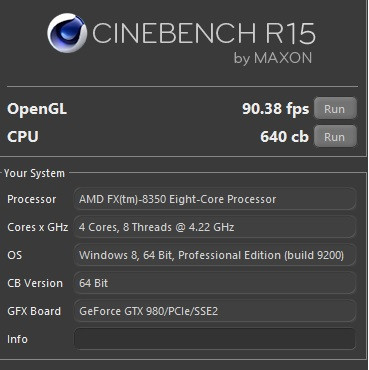Click the CPU benchmark label
This screenshot has height=370, width=369.
click(23, 137)
